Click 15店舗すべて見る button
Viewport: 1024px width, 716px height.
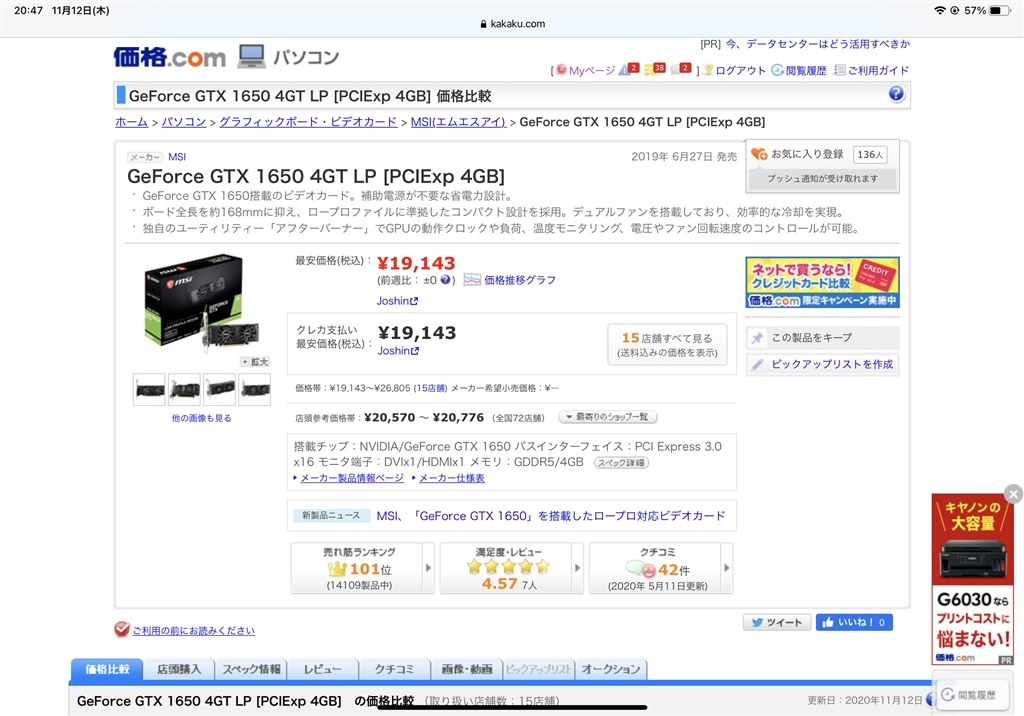click(x=666, y=342)
